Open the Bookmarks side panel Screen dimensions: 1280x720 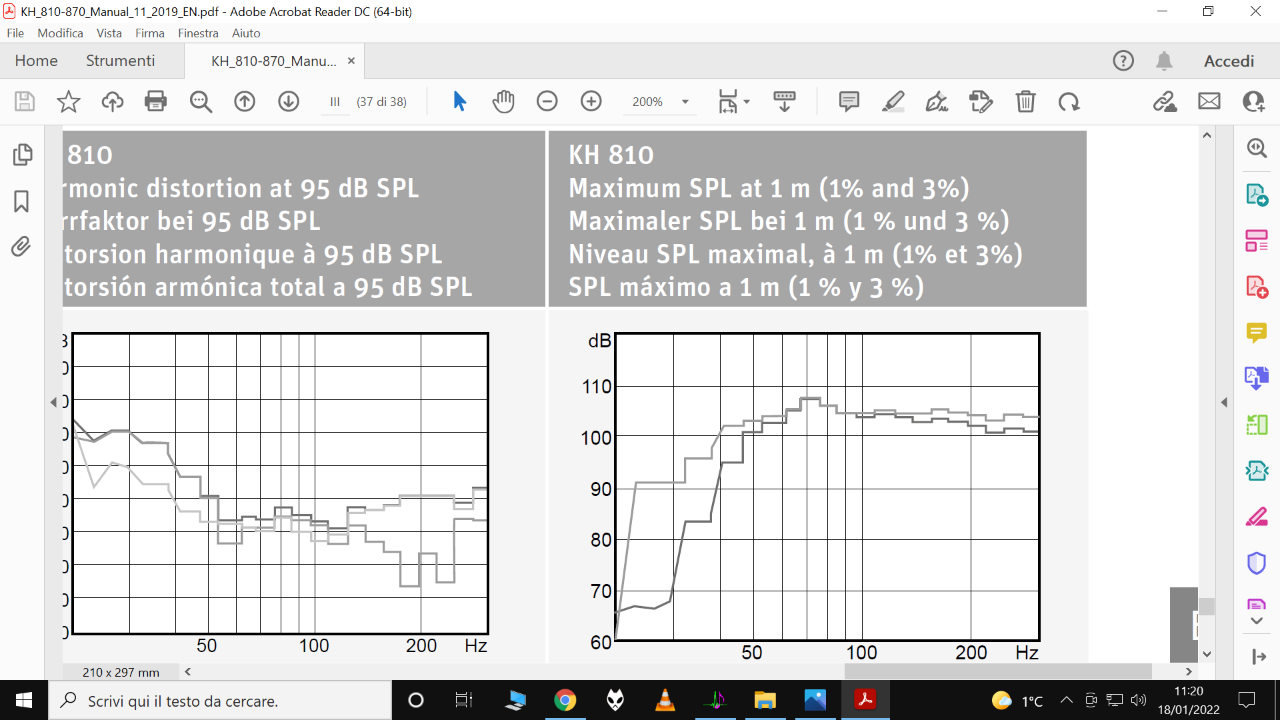tap(21, 201)
